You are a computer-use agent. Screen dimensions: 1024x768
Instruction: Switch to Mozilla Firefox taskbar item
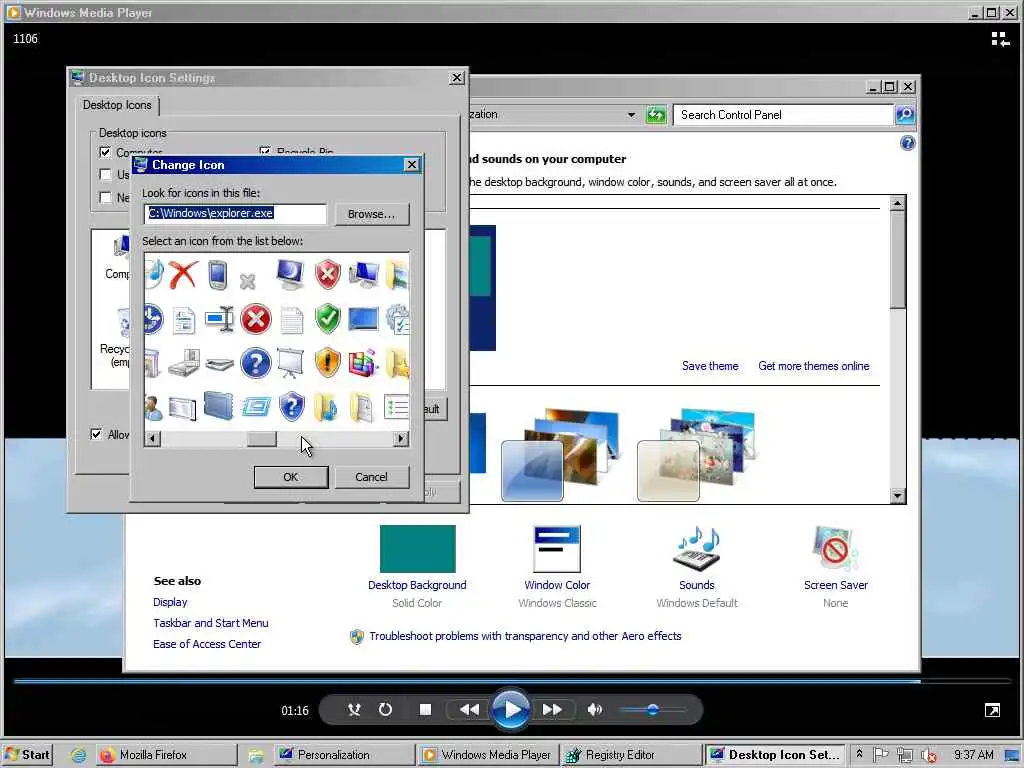[x=167, y=755]
